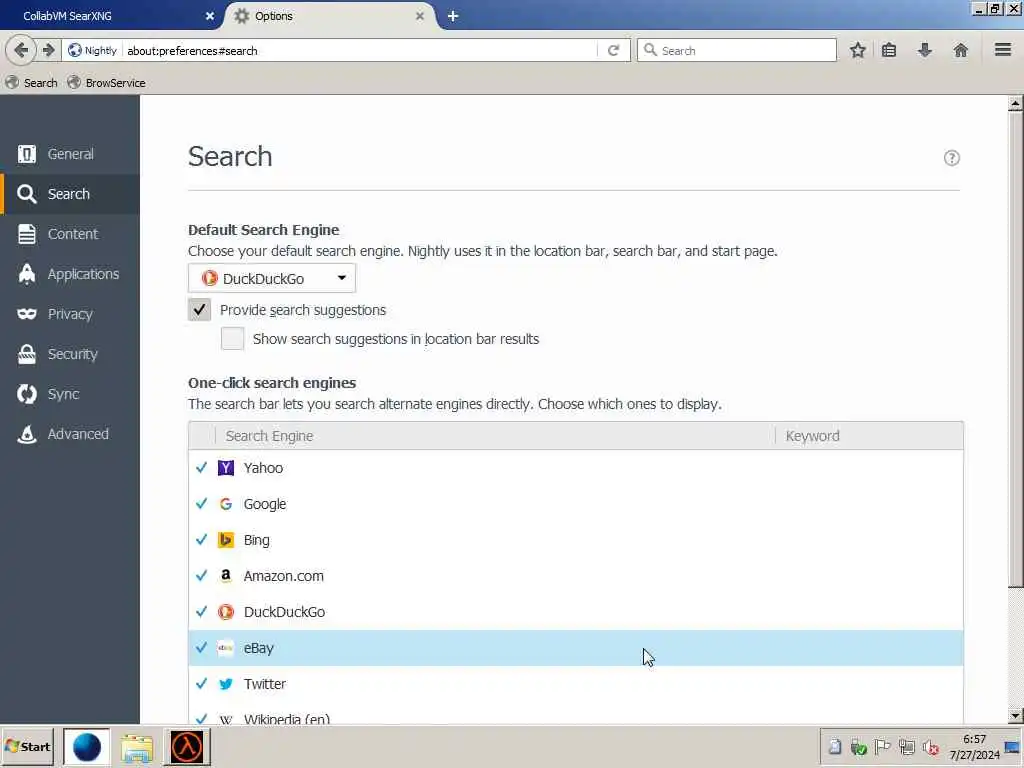Click the Search Engine column header
1024x768 pixels.
coord(494,436)
